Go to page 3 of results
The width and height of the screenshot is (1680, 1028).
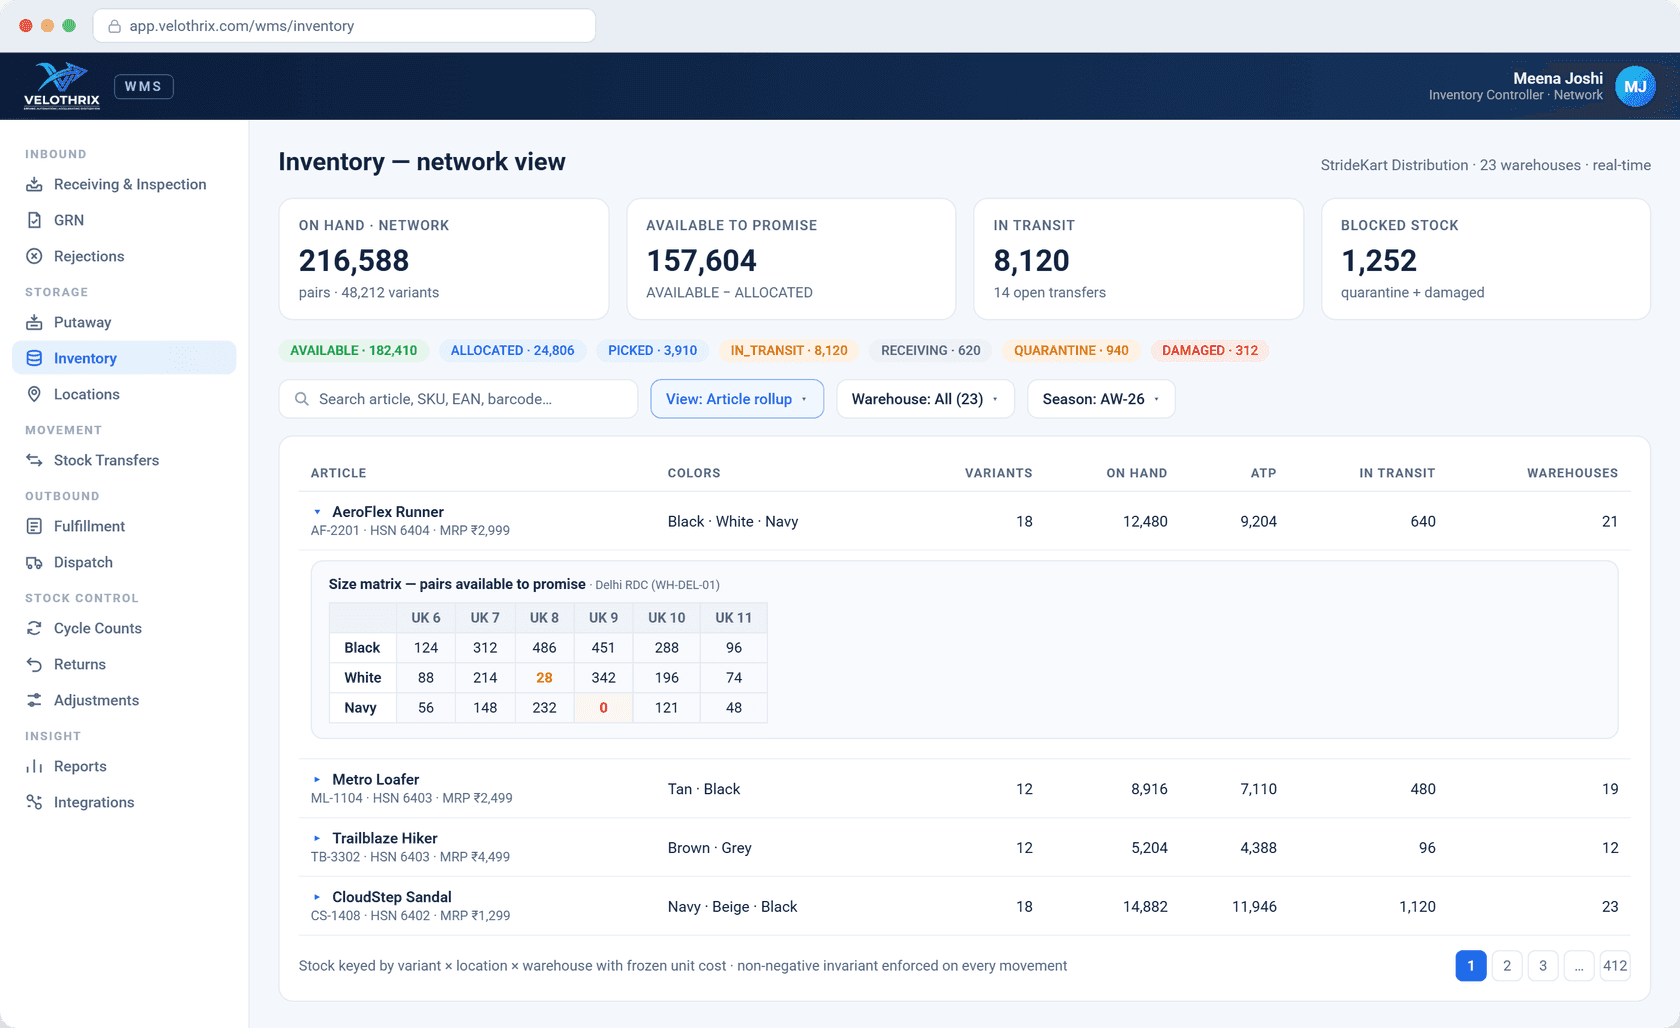click(x=1543, y=966)
